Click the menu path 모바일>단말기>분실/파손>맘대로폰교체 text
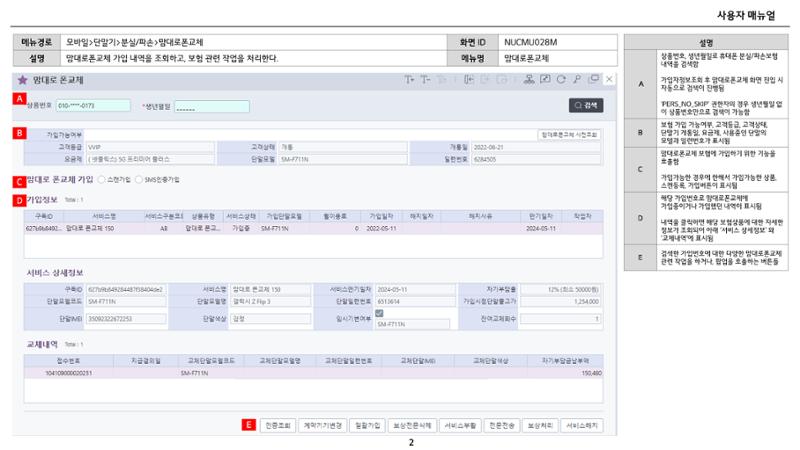 pos(135,42)
